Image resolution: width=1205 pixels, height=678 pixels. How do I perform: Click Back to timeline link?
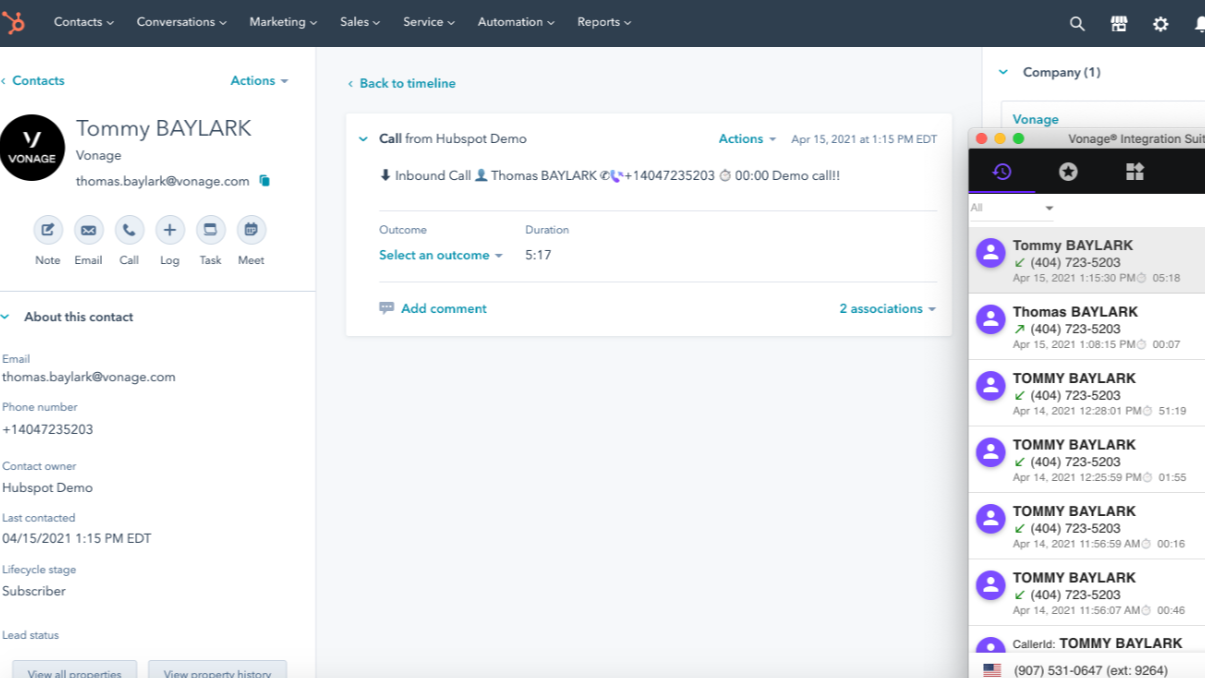click(x=406, y=84)
